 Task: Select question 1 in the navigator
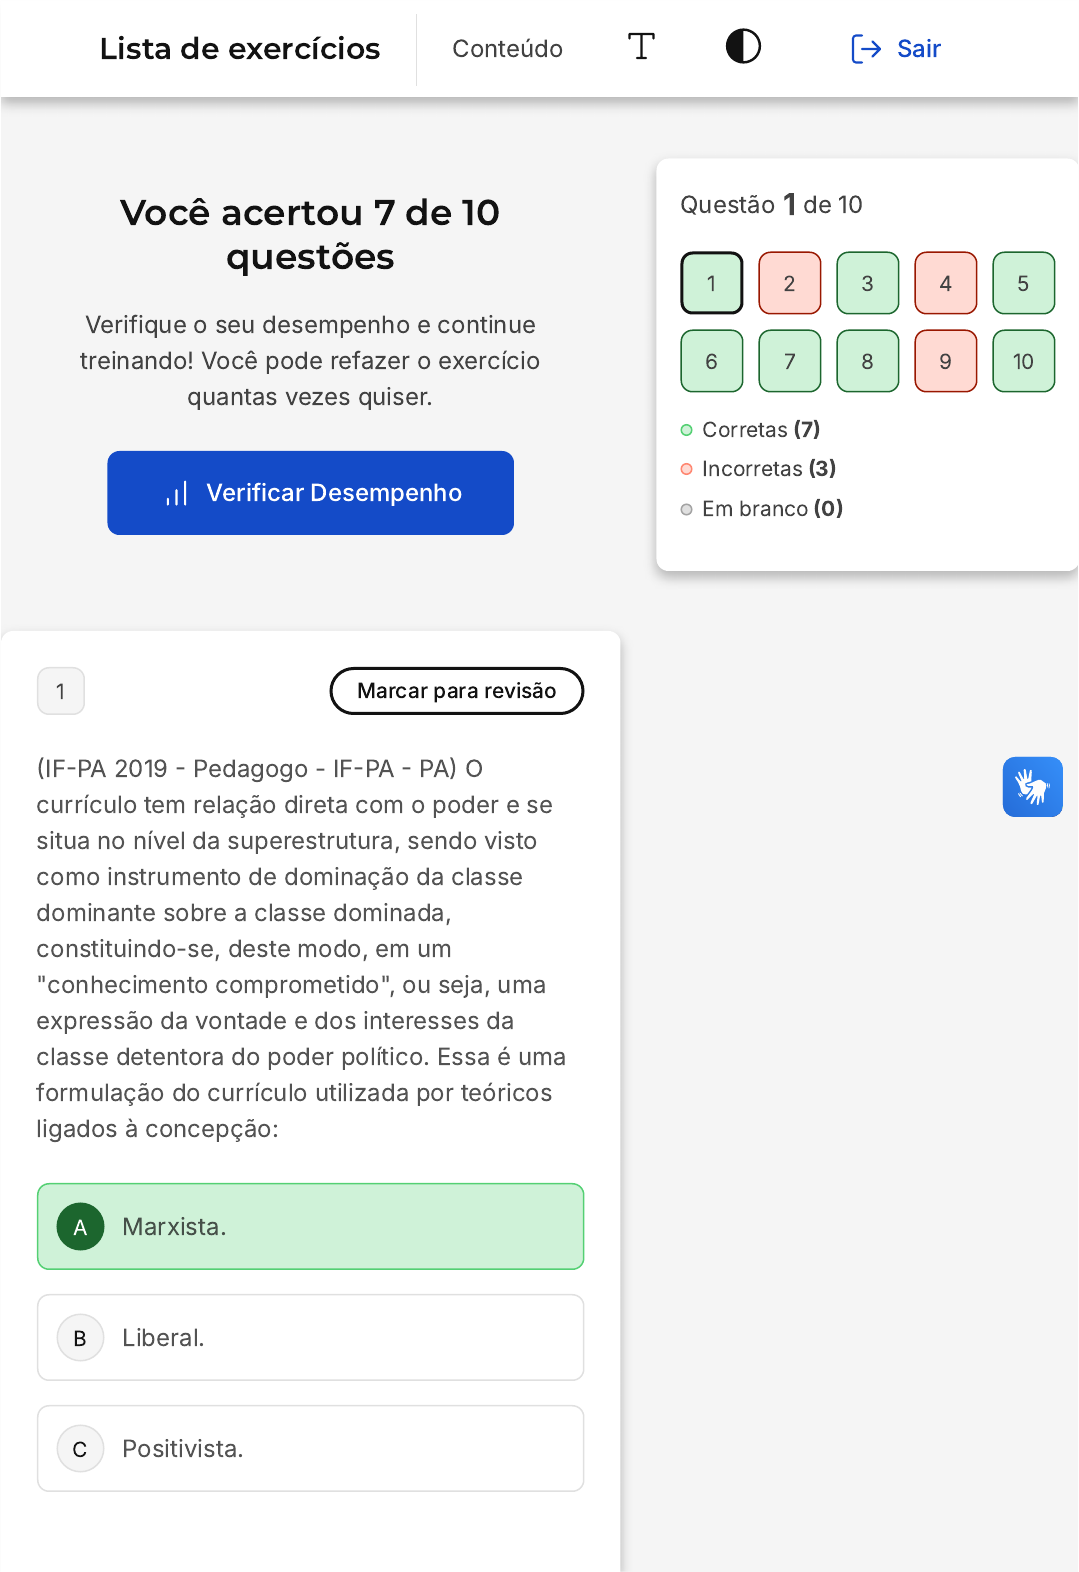pyautogui.click(x=711, y=283)
